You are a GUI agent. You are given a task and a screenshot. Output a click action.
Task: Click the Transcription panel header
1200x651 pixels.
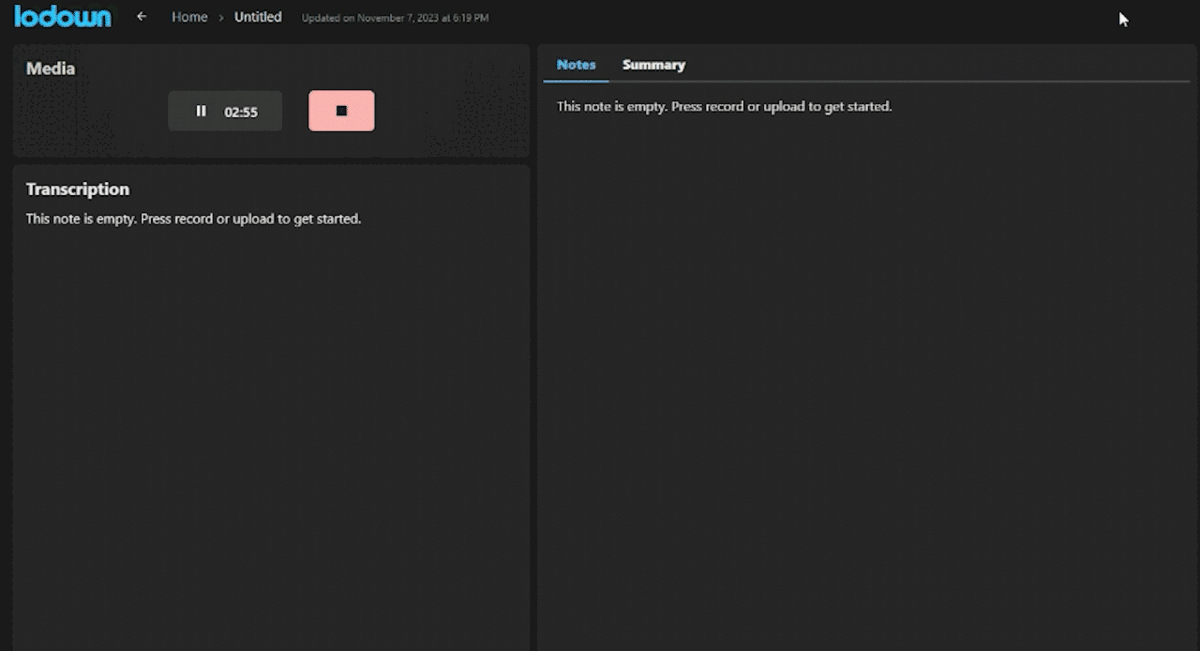(78, 189)
